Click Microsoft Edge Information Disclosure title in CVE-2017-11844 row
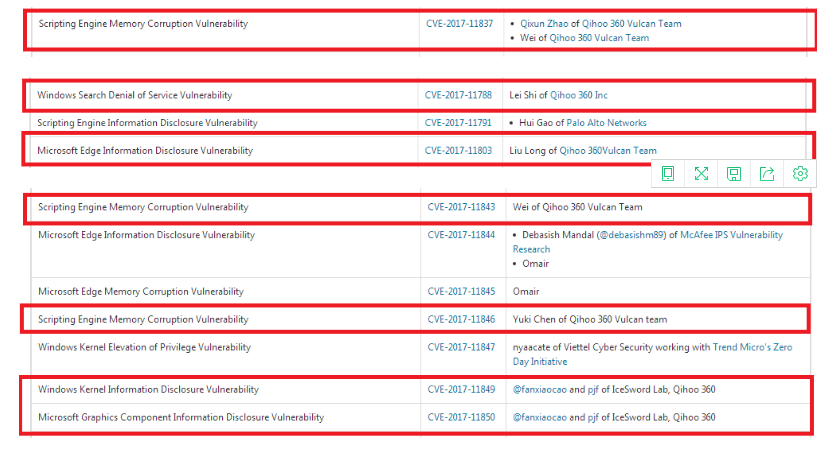This screenshot has width=831, height=470. 146,235
